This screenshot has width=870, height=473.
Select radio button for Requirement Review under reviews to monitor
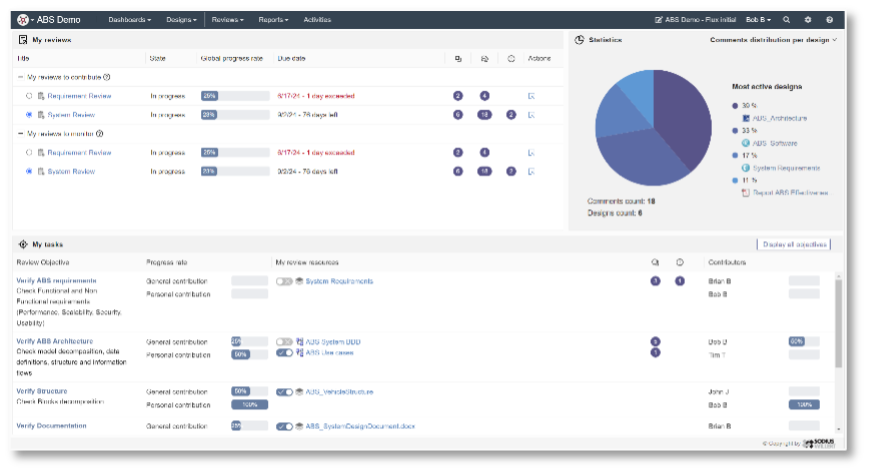tap(29, 153)
